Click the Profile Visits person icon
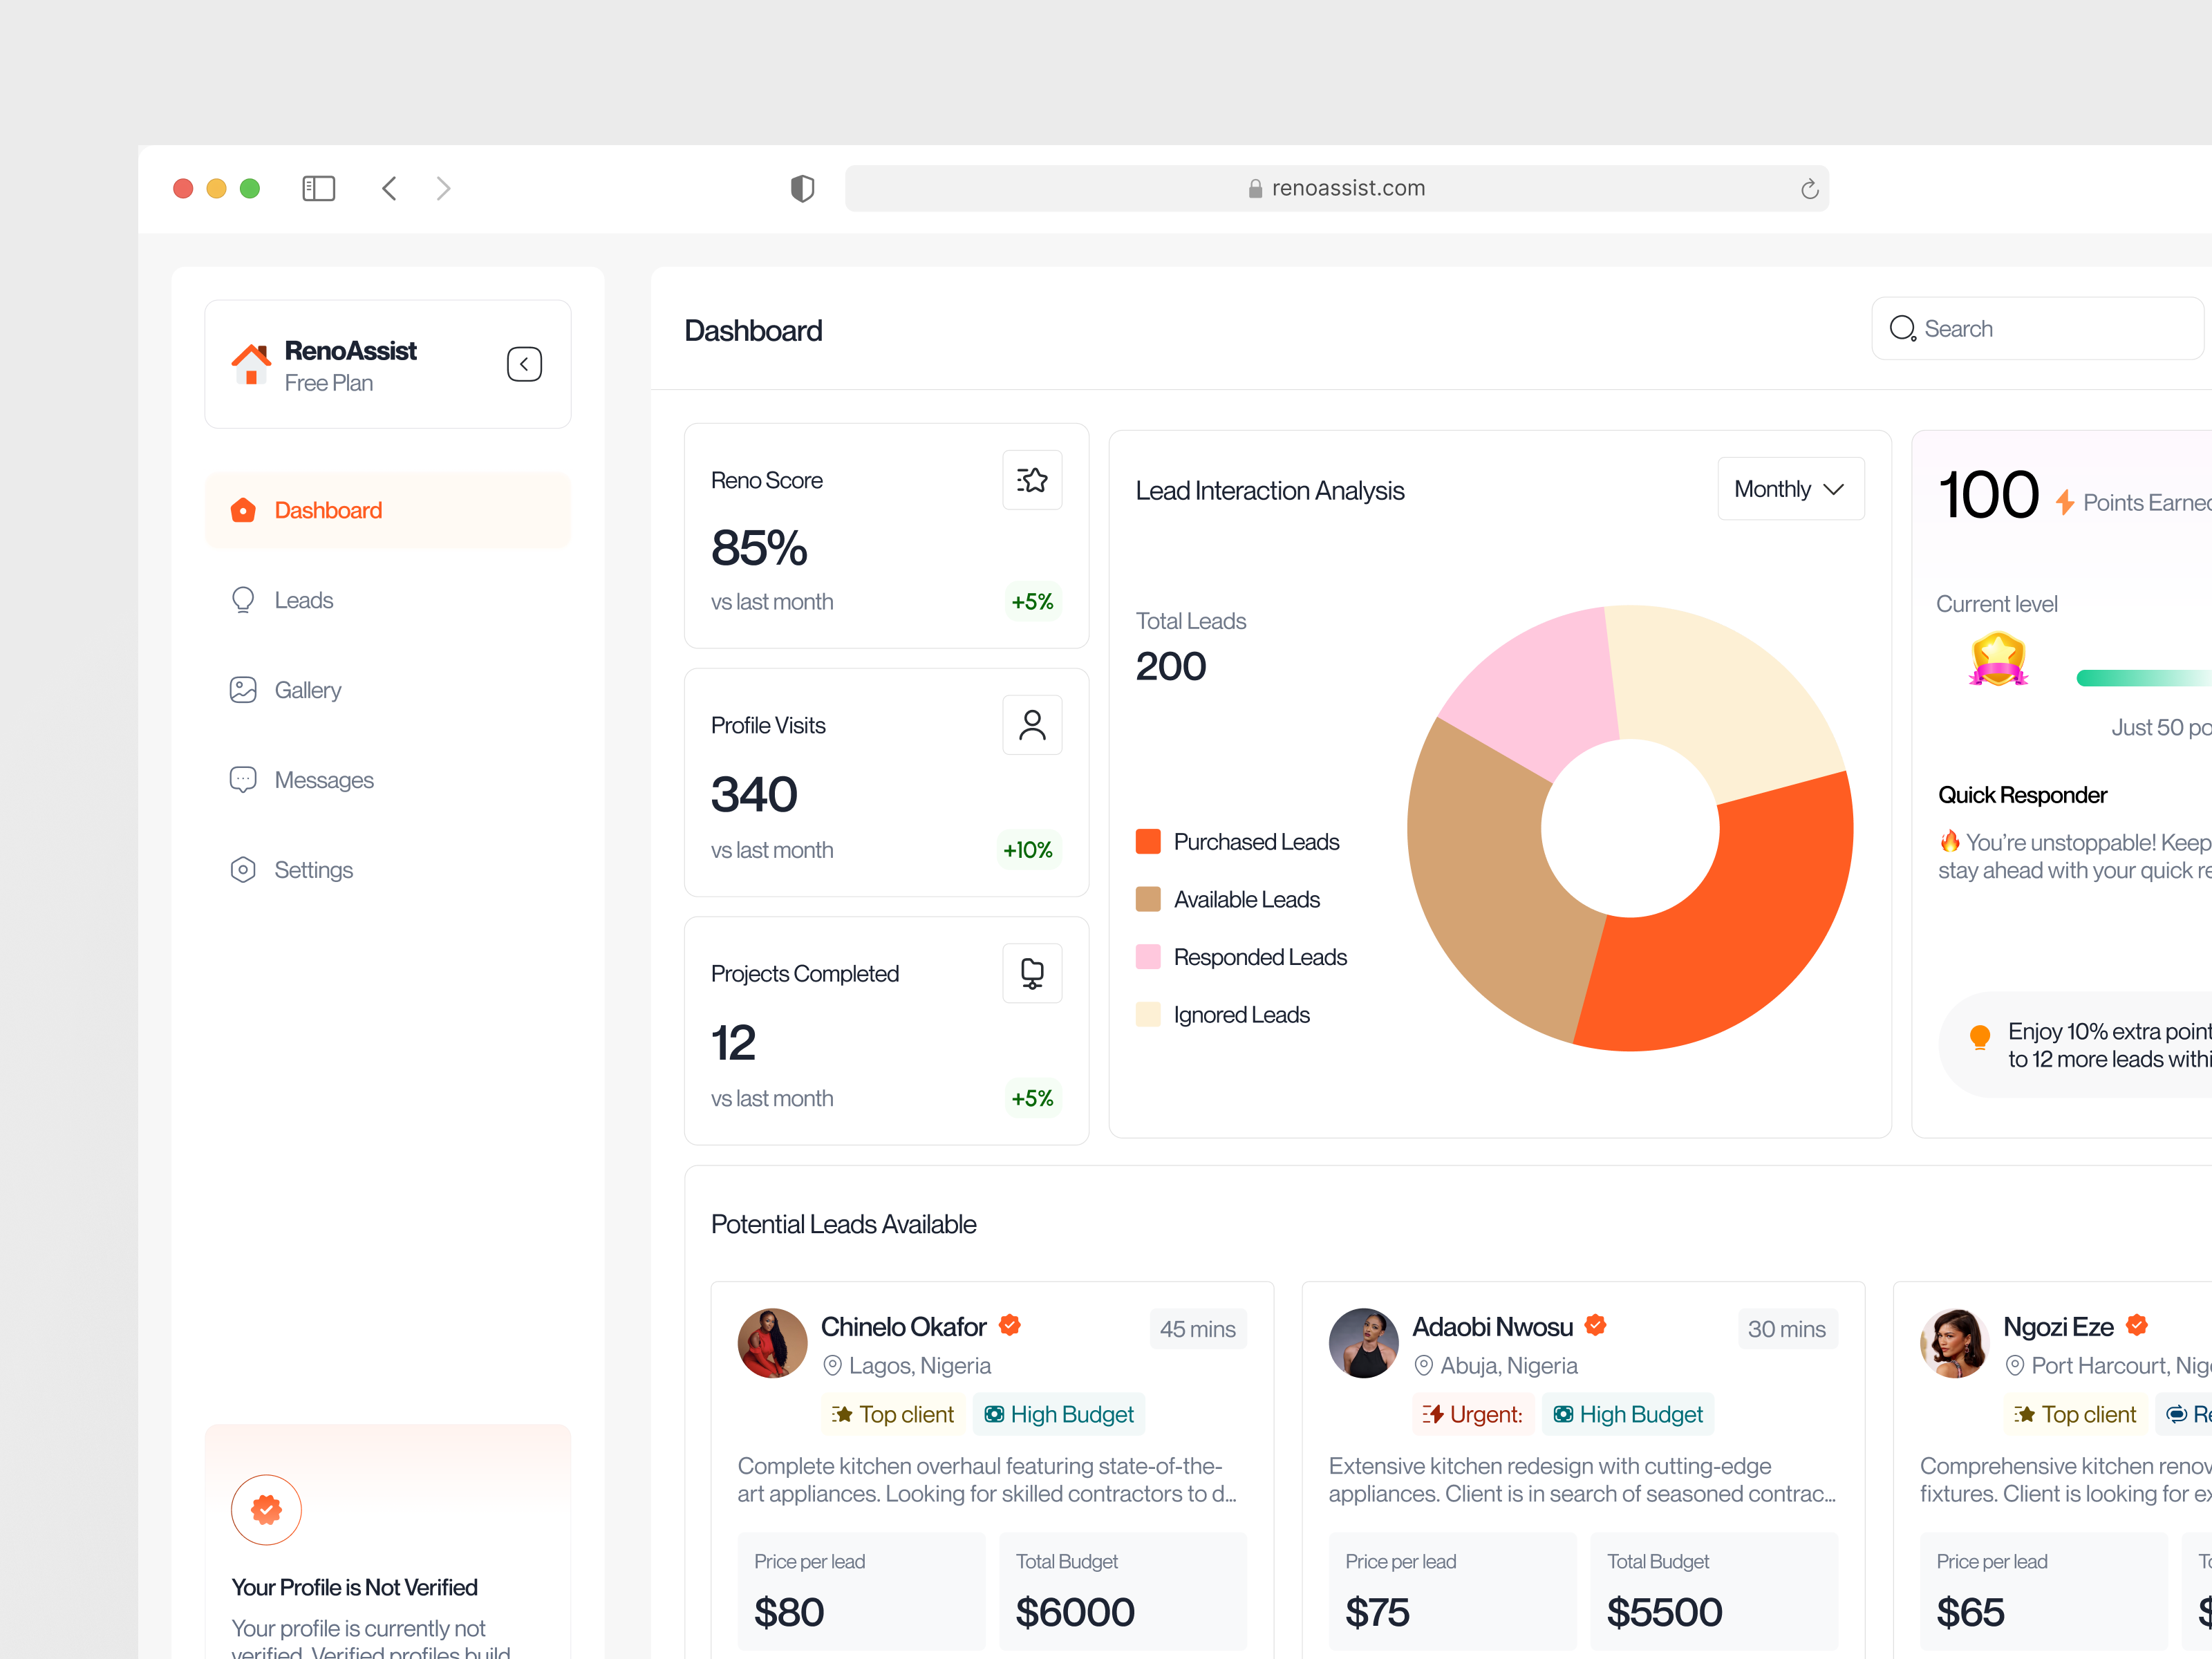Viewport: 2212px width, 1659px height. point(1031,725)
